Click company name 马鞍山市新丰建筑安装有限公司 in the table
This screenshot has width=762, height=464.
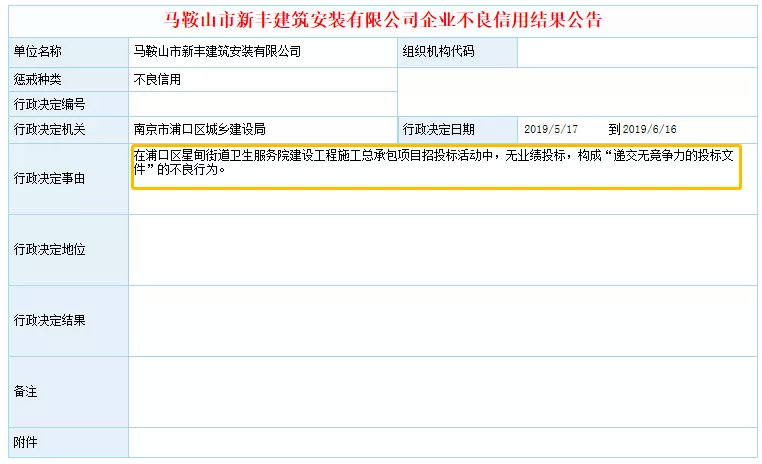pyautogui.click(x=217, y=52)
